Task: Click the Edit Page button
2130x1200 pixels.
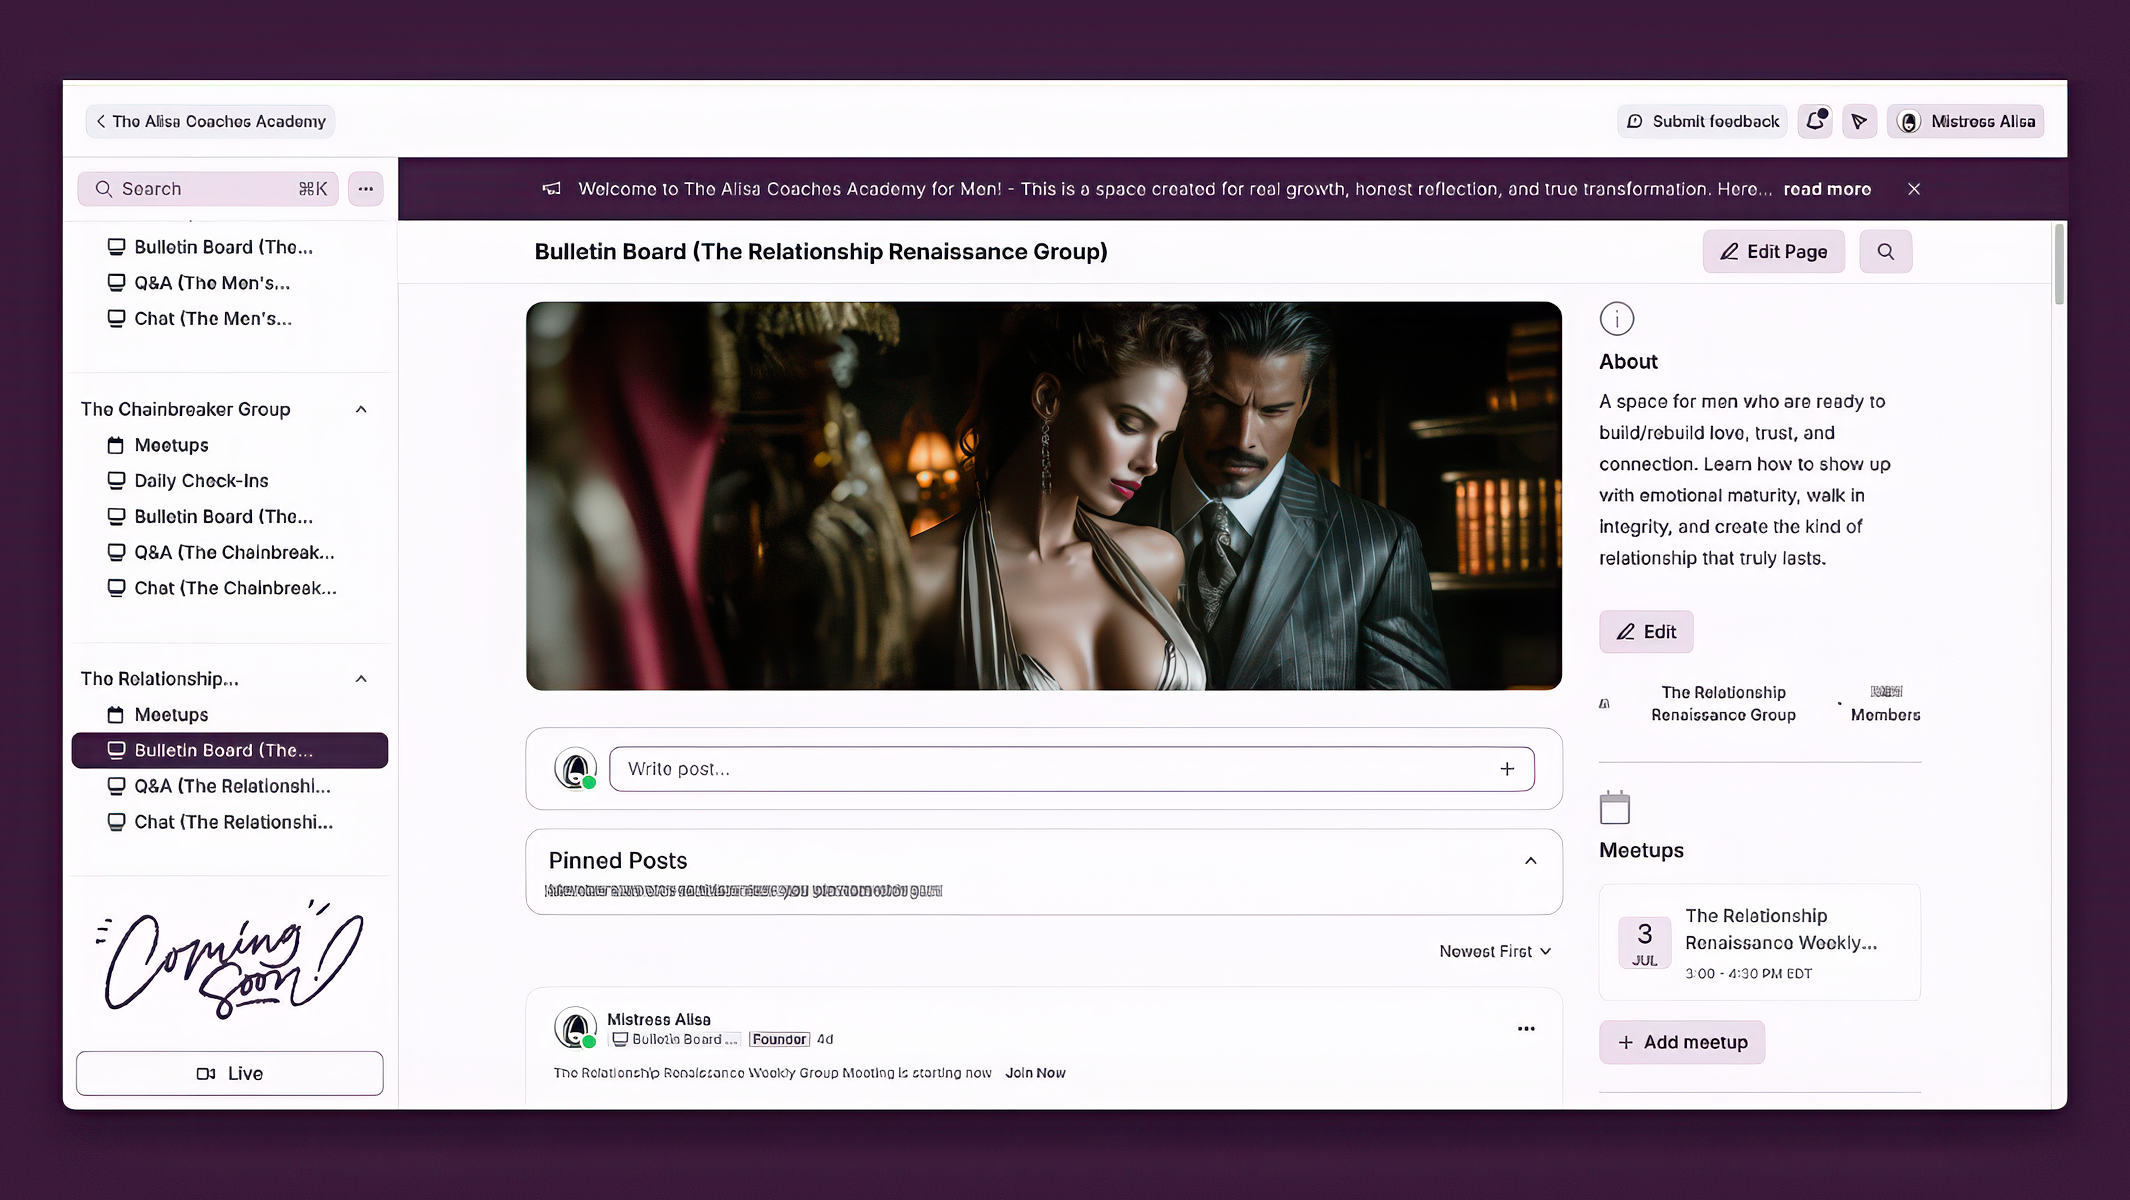Action: (x=1773, y=252)
